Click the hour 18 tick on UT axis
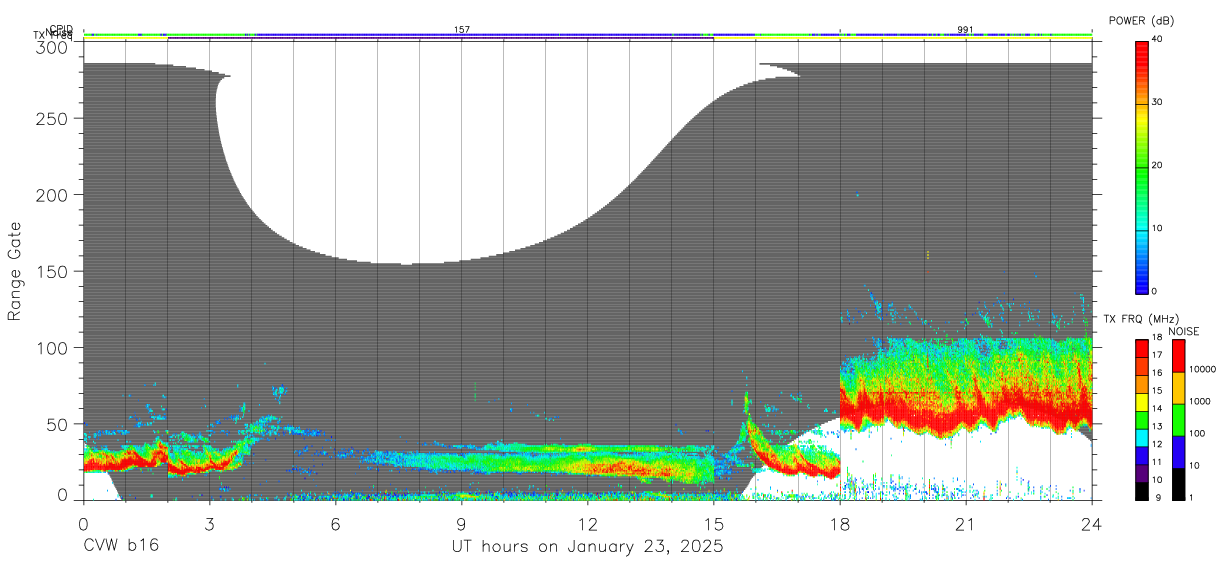Screen dimensions: 1228x567 point(839,523)
